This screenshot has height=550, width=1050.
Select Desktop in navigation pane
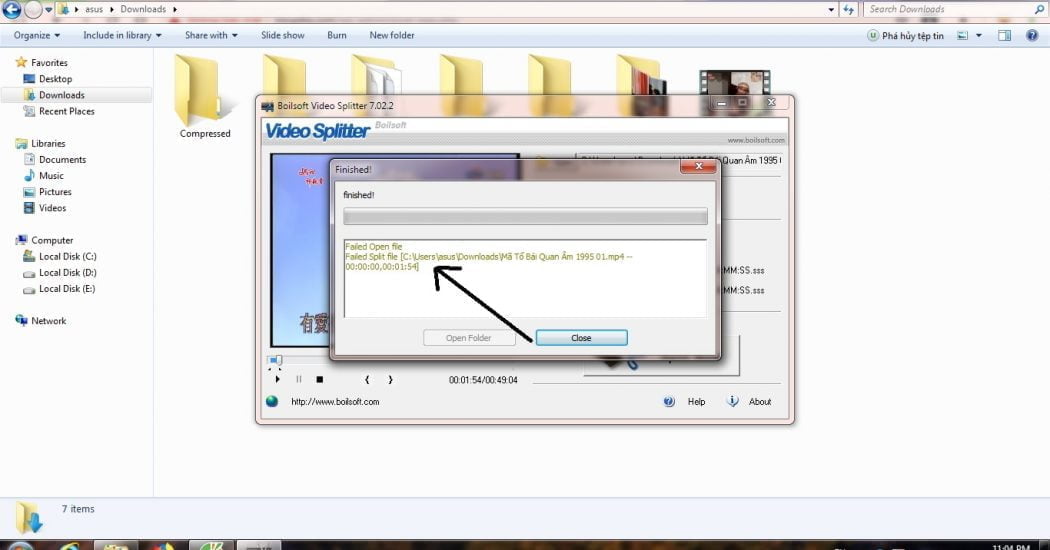coord(55,78)
